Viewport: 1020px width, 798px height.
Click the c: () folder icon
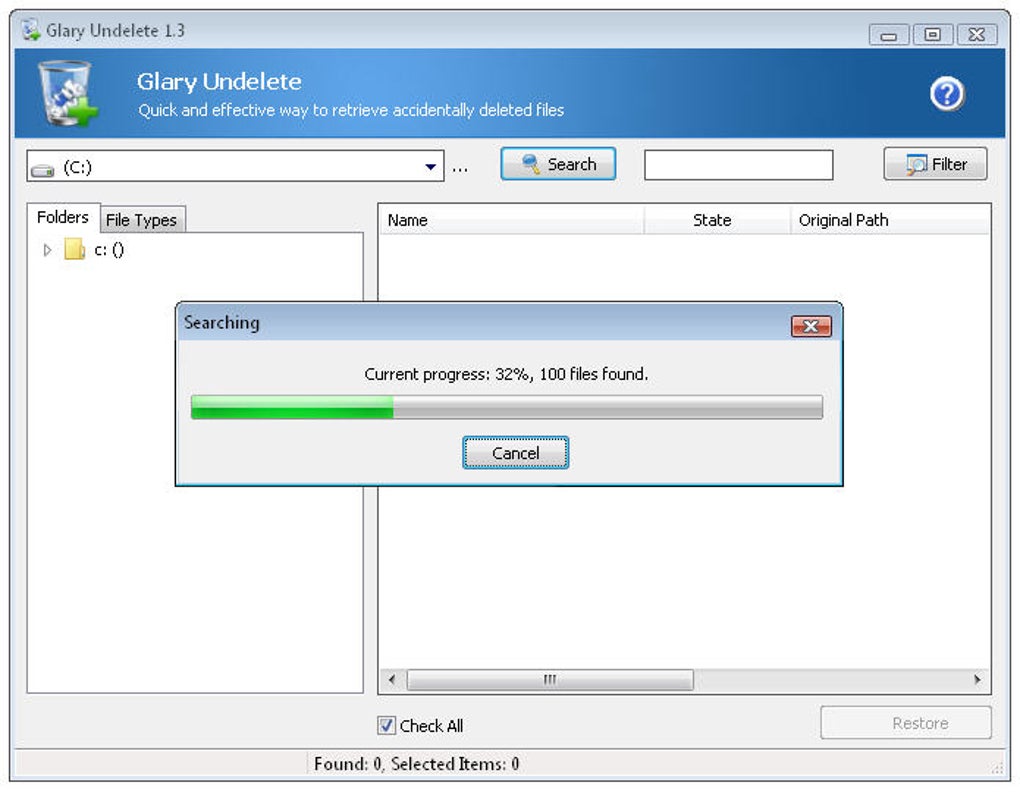74,249
